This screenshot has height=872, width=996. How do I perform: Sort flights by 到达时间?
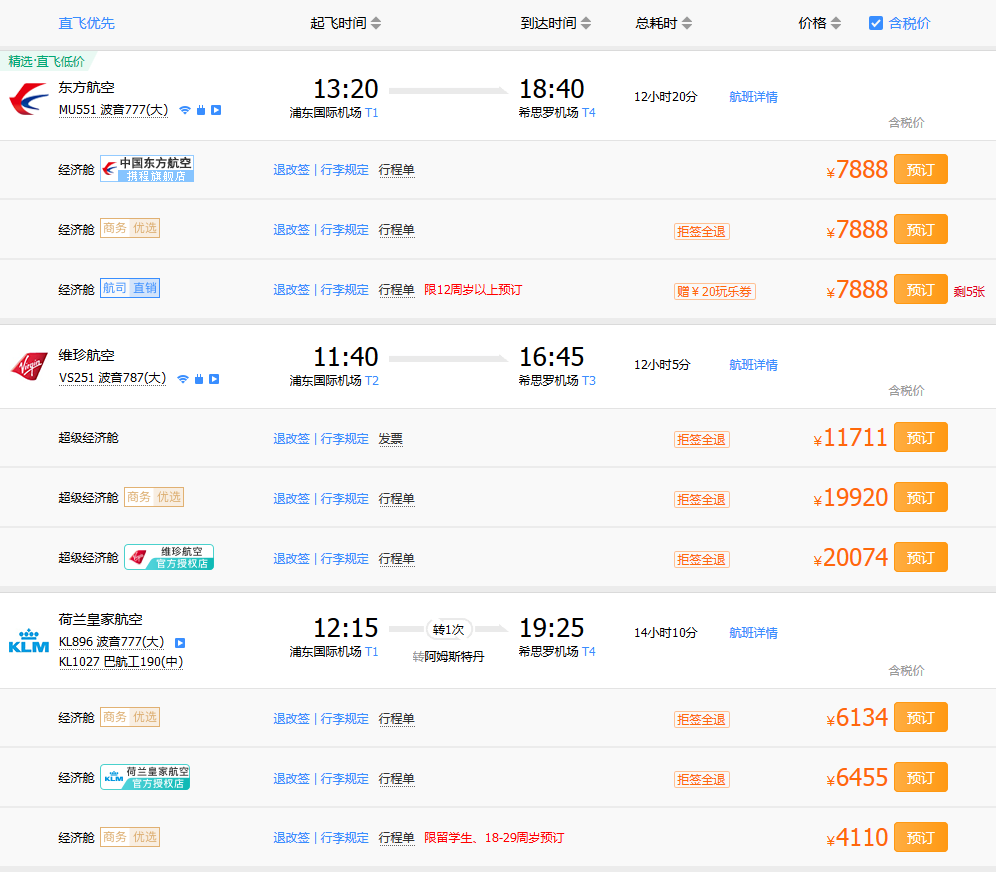pos(556,23)
